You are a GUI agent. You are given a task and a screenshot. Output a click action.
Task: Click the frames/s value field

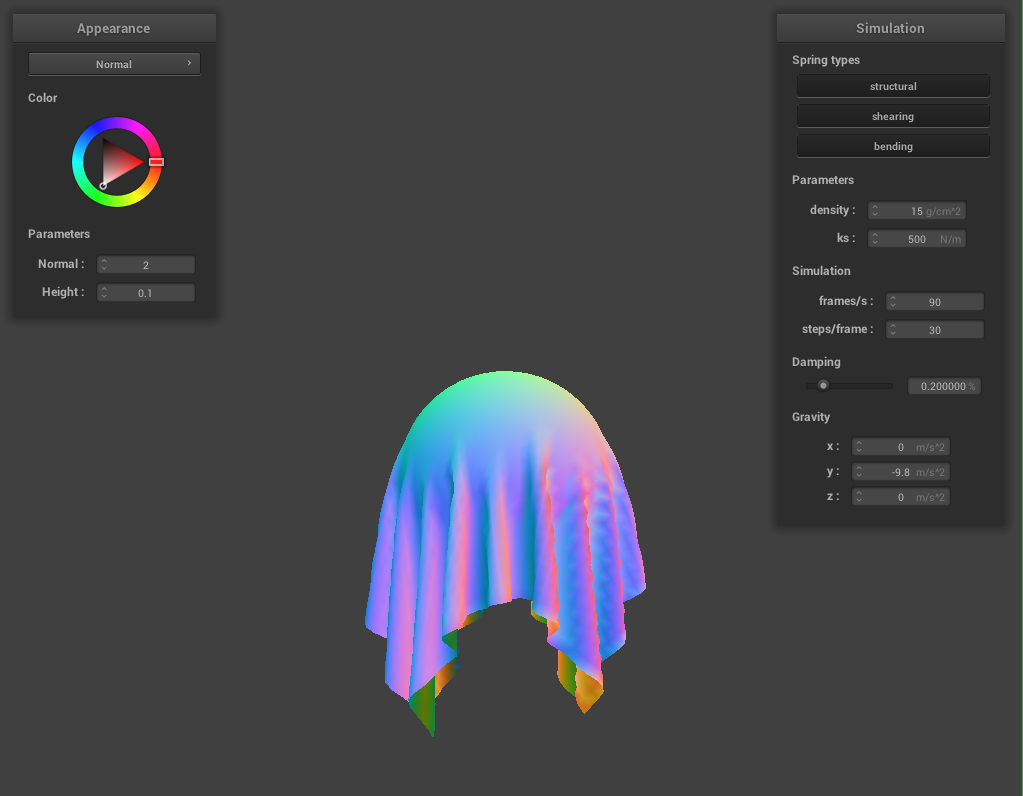[934, 301]
